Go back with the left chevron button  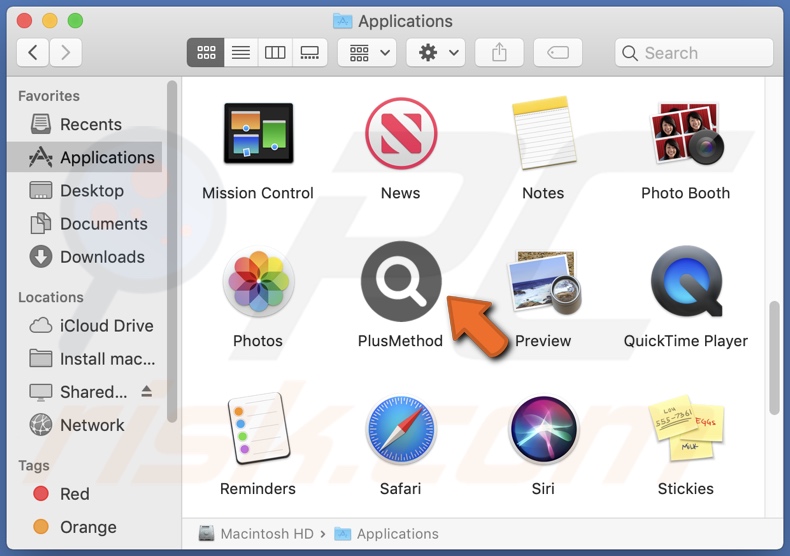(x=33, y=52)
